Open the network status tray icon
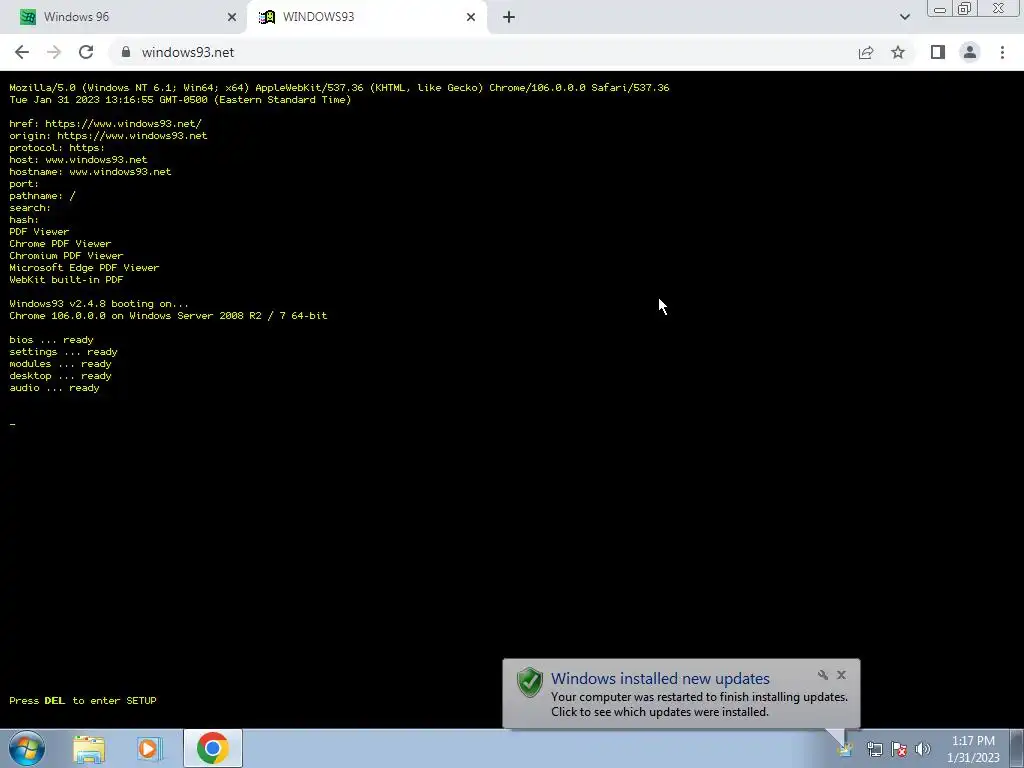The width and height of the screenshot is (1024, 768). coord(874,749)
